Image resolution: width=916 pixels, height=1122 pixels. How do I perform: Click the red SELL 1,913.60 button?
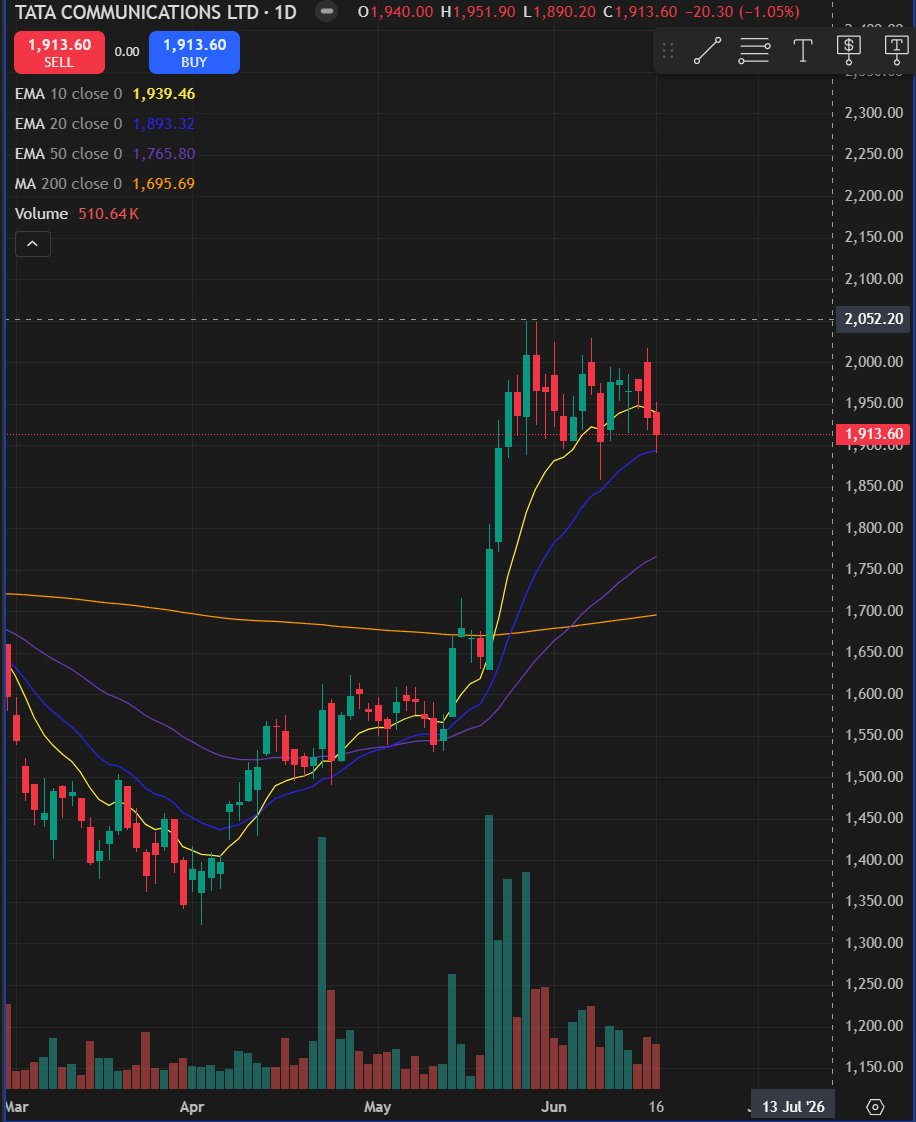(x=59, y=52)
